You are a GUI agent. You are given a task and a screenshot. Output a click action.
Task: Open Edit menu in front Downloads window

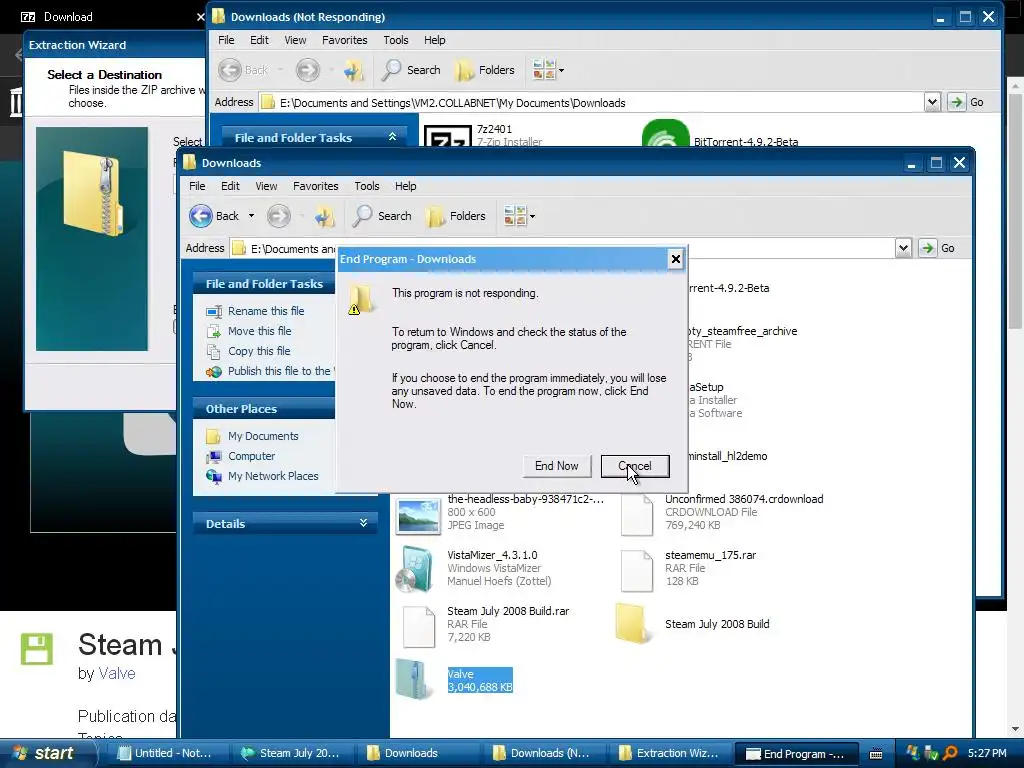tap(230, 186)
